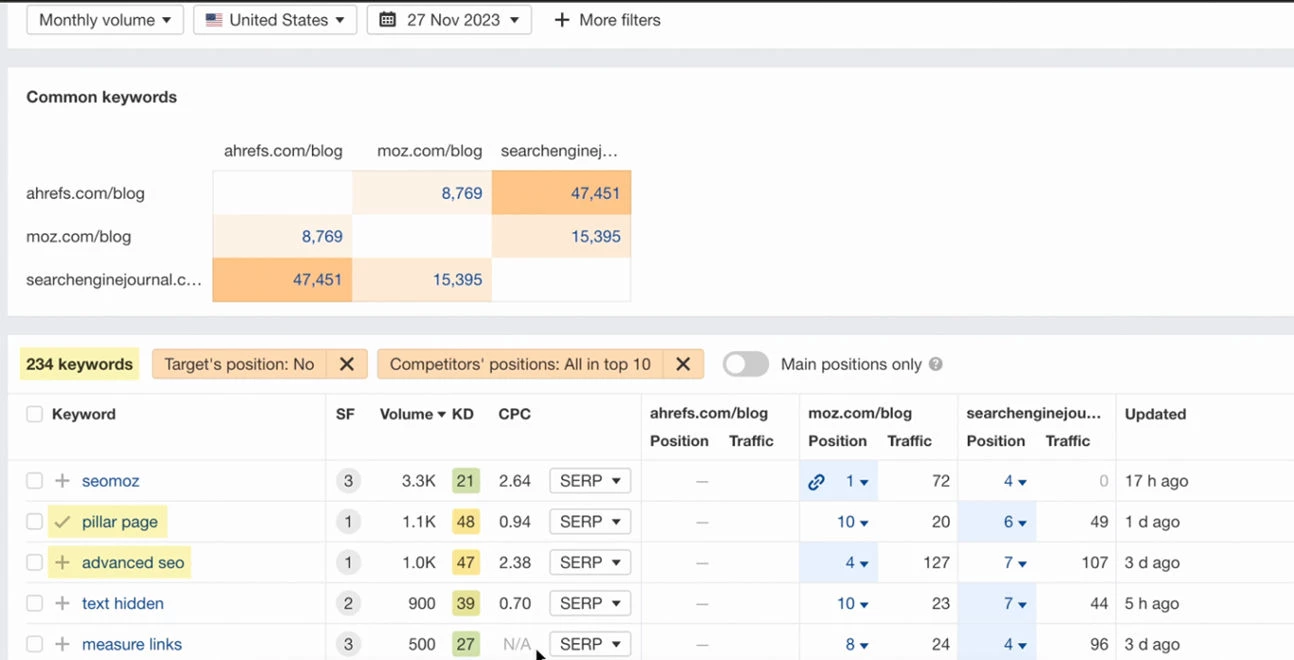Click 8,769 in the ahrefs.com/blog row
The width and height of the screenshot is (1294, 660).
pos(461,194)
